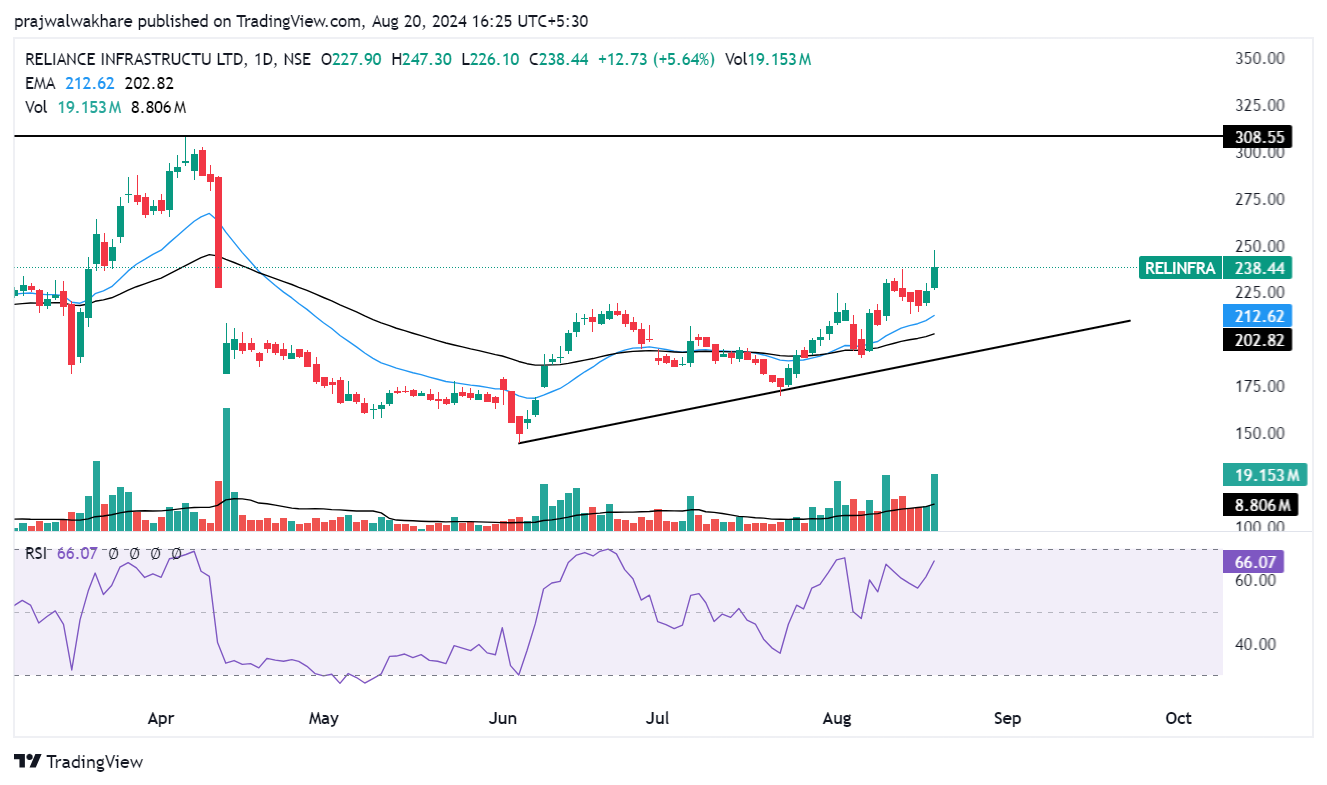This screenshot has width=1327, height=785.
Task: Click the tallest April volume bar
Action: [x=227, y=469]
